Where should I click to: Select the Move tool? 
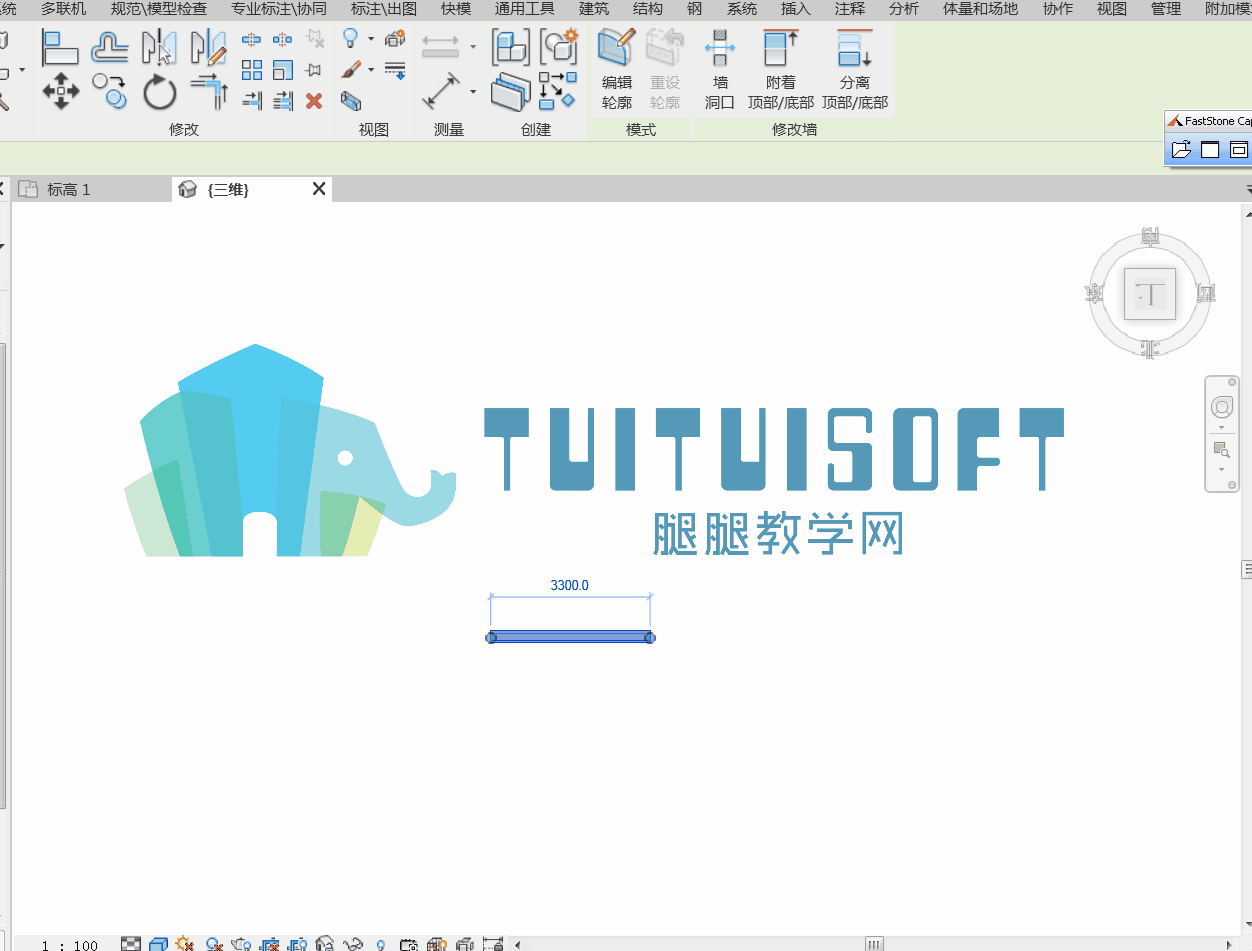click(x=60, y=91)
